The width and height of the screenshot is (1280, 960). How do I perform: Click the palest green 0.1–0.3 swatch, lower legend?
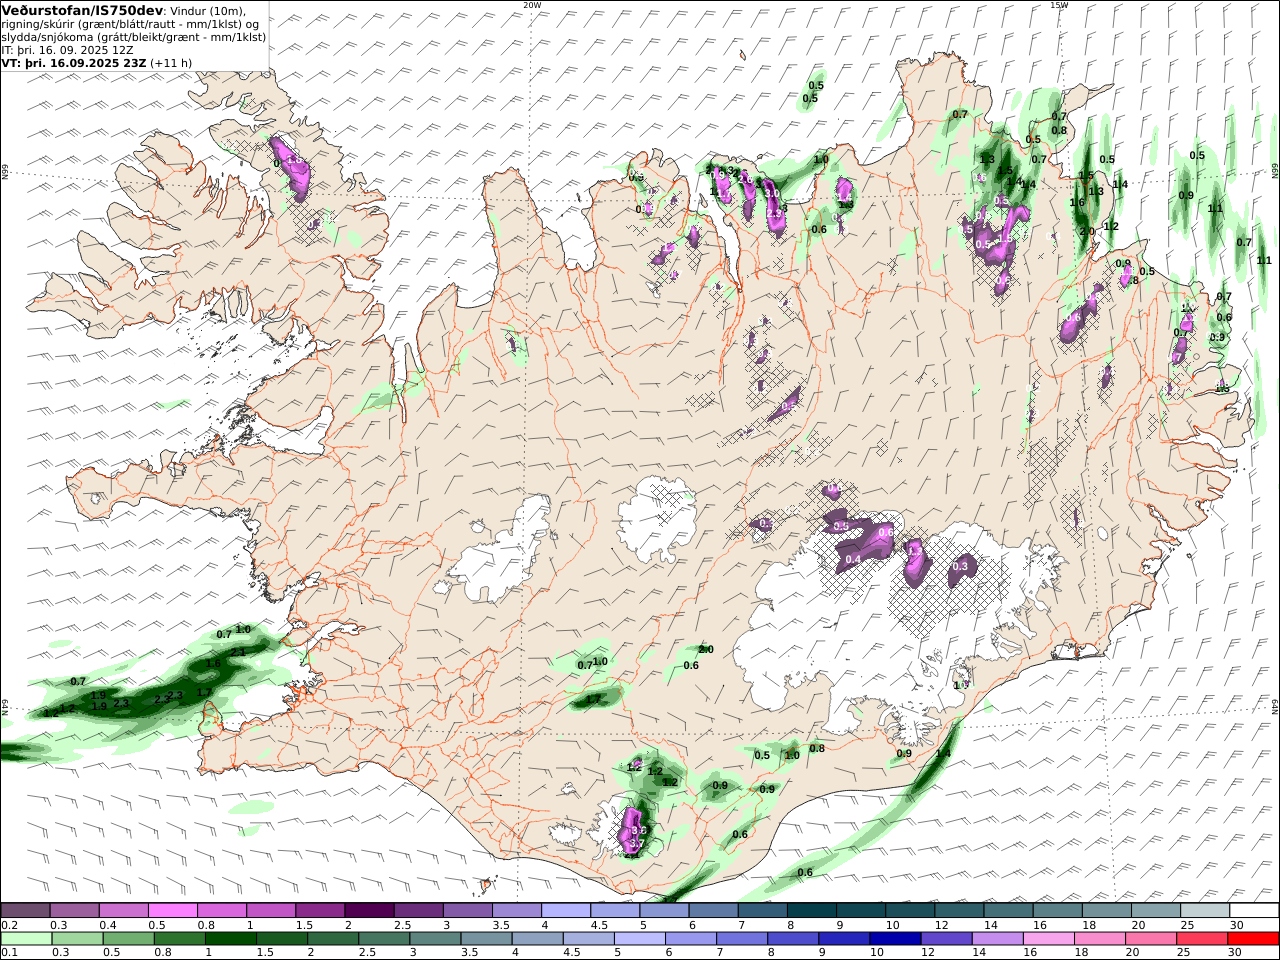tap(26, 938)
